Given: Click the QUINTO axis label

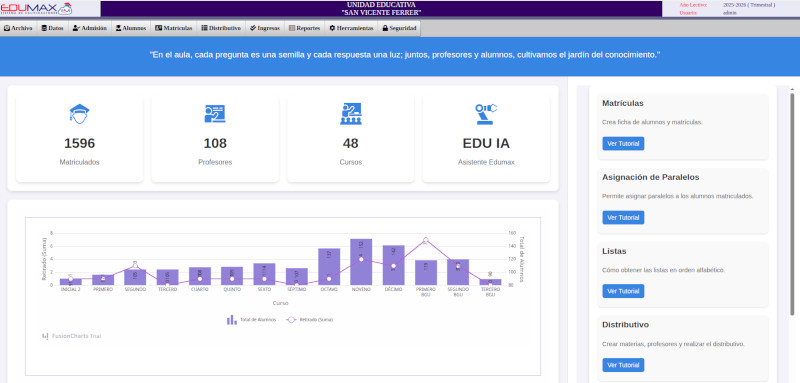Looking at the screenshot, I should (232, 289).
